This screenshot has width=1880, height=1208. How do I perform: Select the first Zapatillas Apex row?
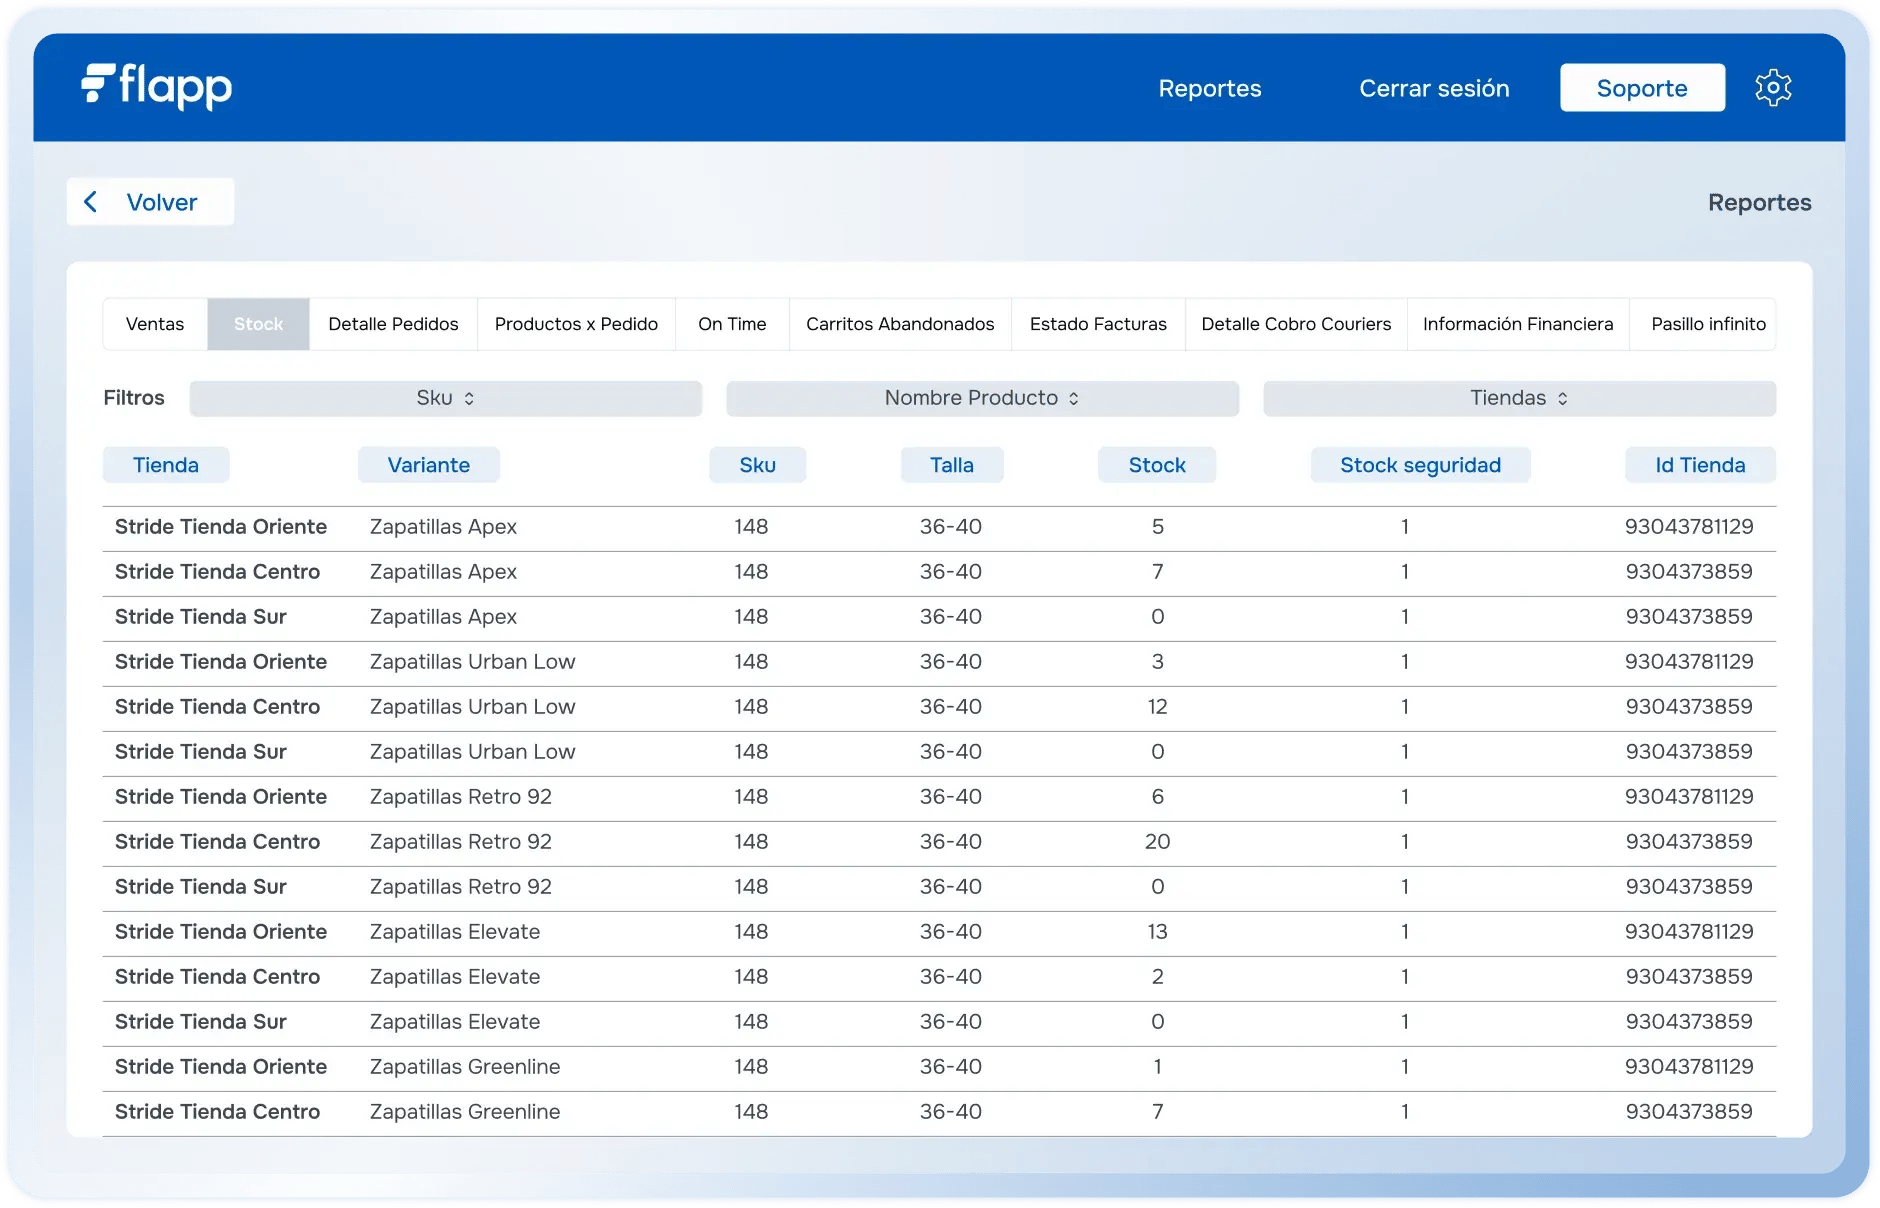443,527
